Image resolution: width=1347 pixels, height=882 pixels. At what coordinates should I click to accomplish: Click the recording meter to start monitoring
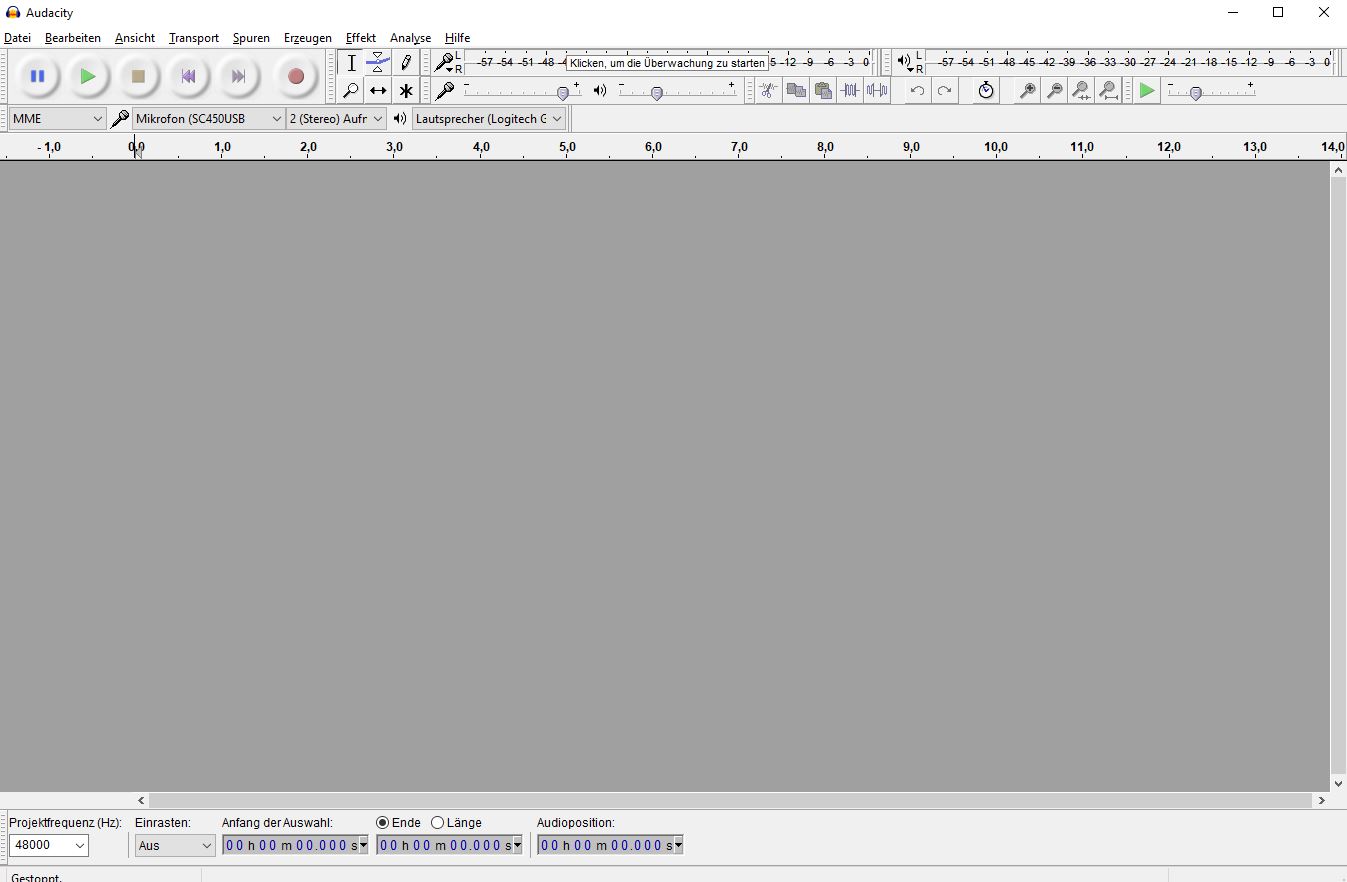coord(668,63)
